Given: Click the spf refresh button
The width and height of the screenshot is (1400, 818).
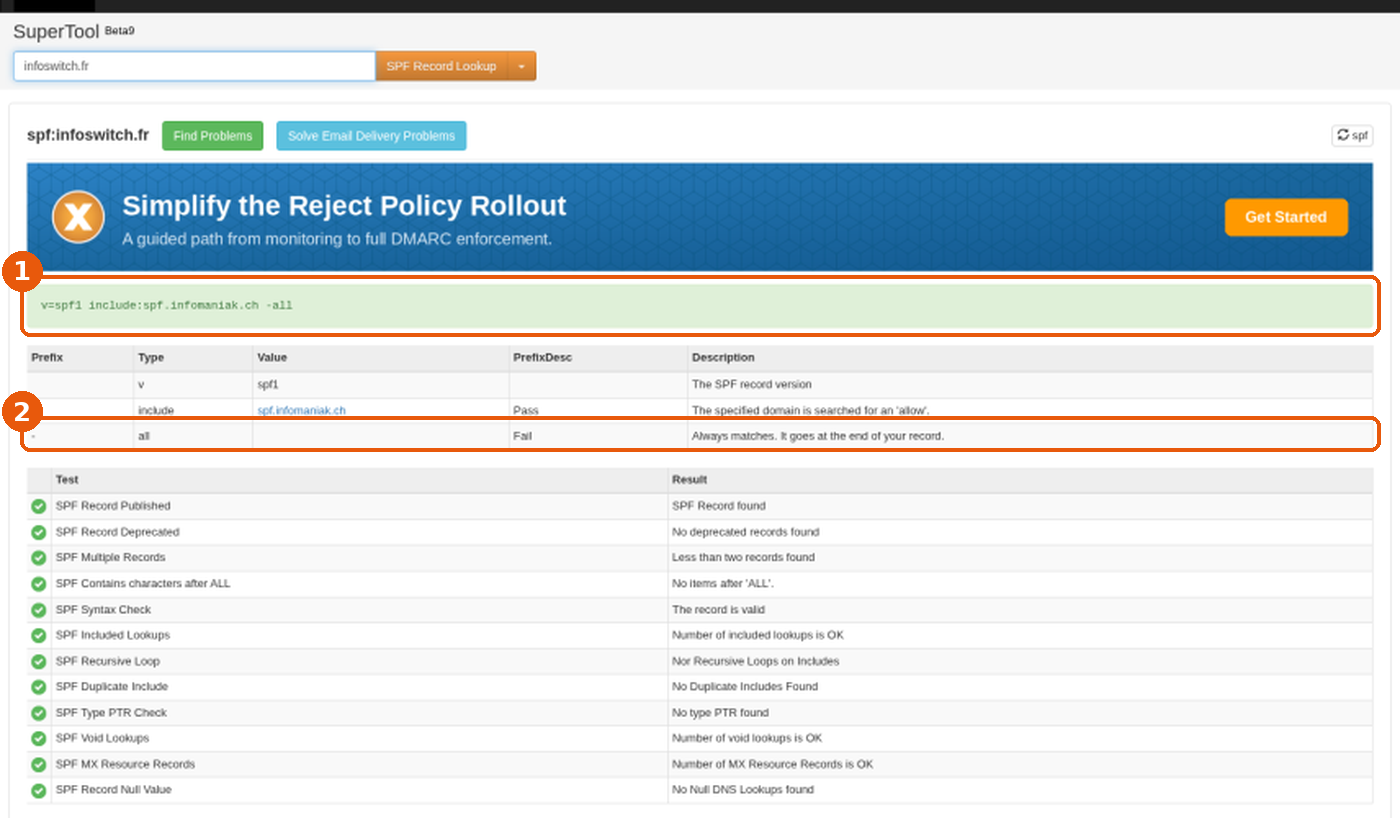Looking at the screenshot, I should tap(1352, 135).
